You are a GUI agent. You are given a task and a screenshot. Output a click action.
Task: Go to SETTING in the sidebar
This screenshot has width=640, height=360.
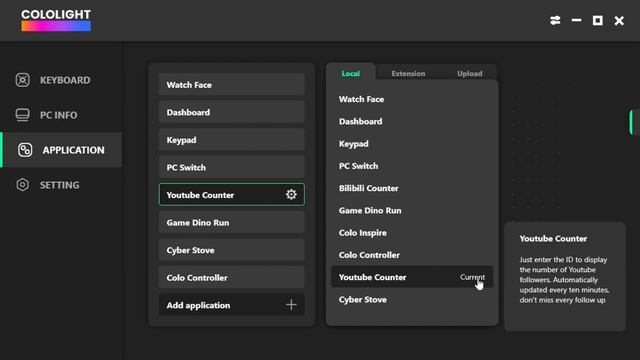coord(61,185)
